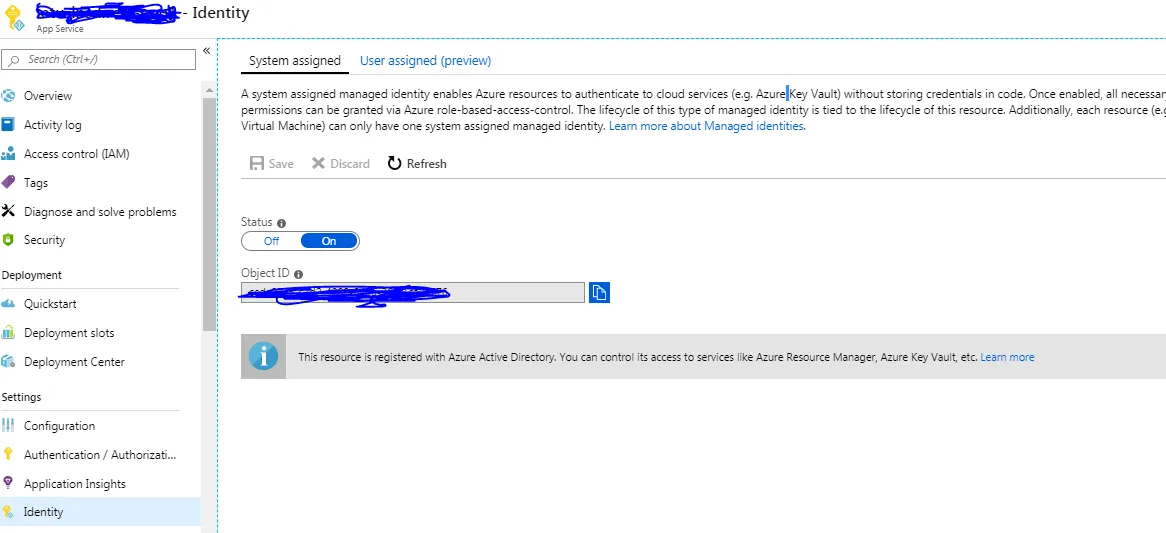Turn the Status toggle Off
This screenshot has height=533, width=1166.
271,241
